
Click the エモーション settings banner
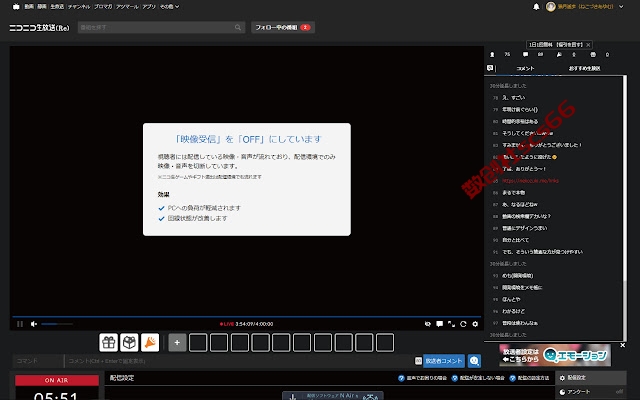click(555, 355)
